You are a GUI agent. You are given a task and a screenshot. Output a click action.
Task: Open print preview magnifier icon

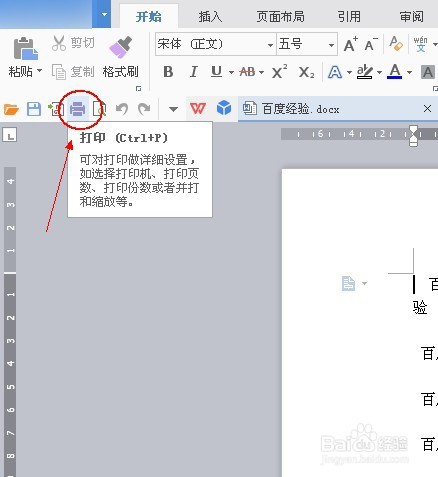pos(99,109)
